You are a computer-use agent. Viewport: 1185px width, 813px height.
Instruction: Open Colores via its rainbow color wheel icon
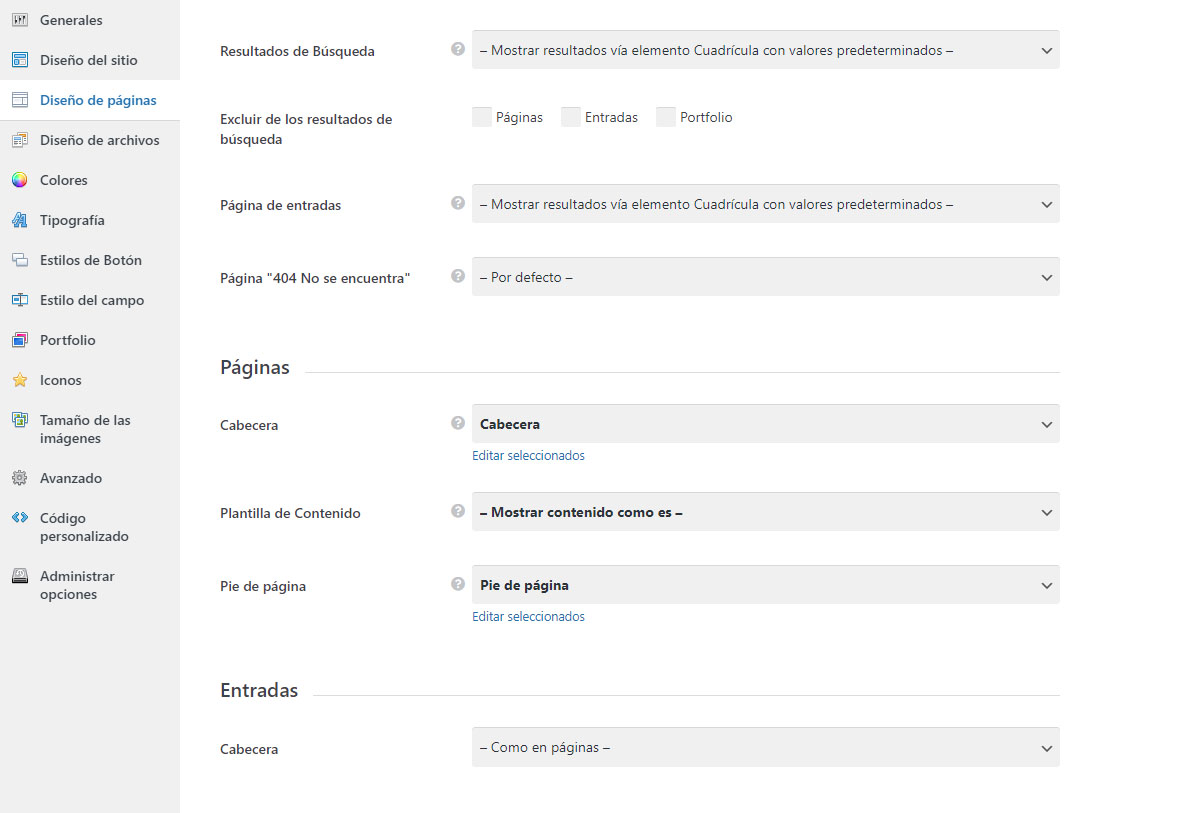pos(20,180)
